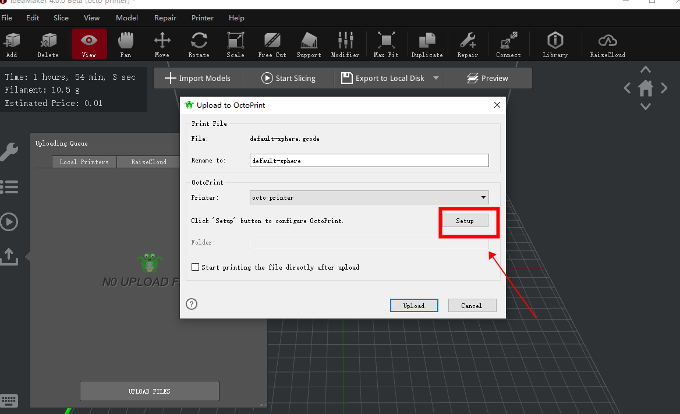This screenshot has height=414, width=680.
Task: Close the Upload to OctoPrint dialog
Action: (x=497, y=105)
